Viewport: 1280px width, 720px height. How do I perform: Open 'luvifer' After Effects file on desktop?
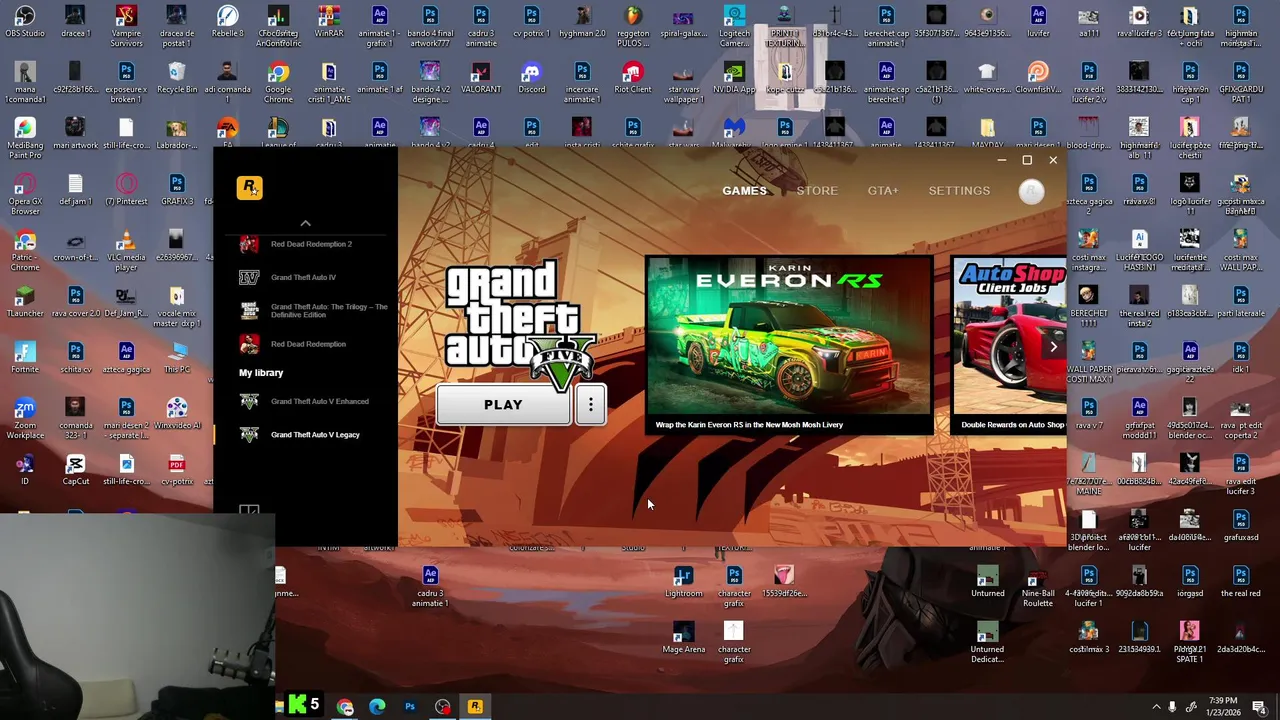click(1038, 22)
